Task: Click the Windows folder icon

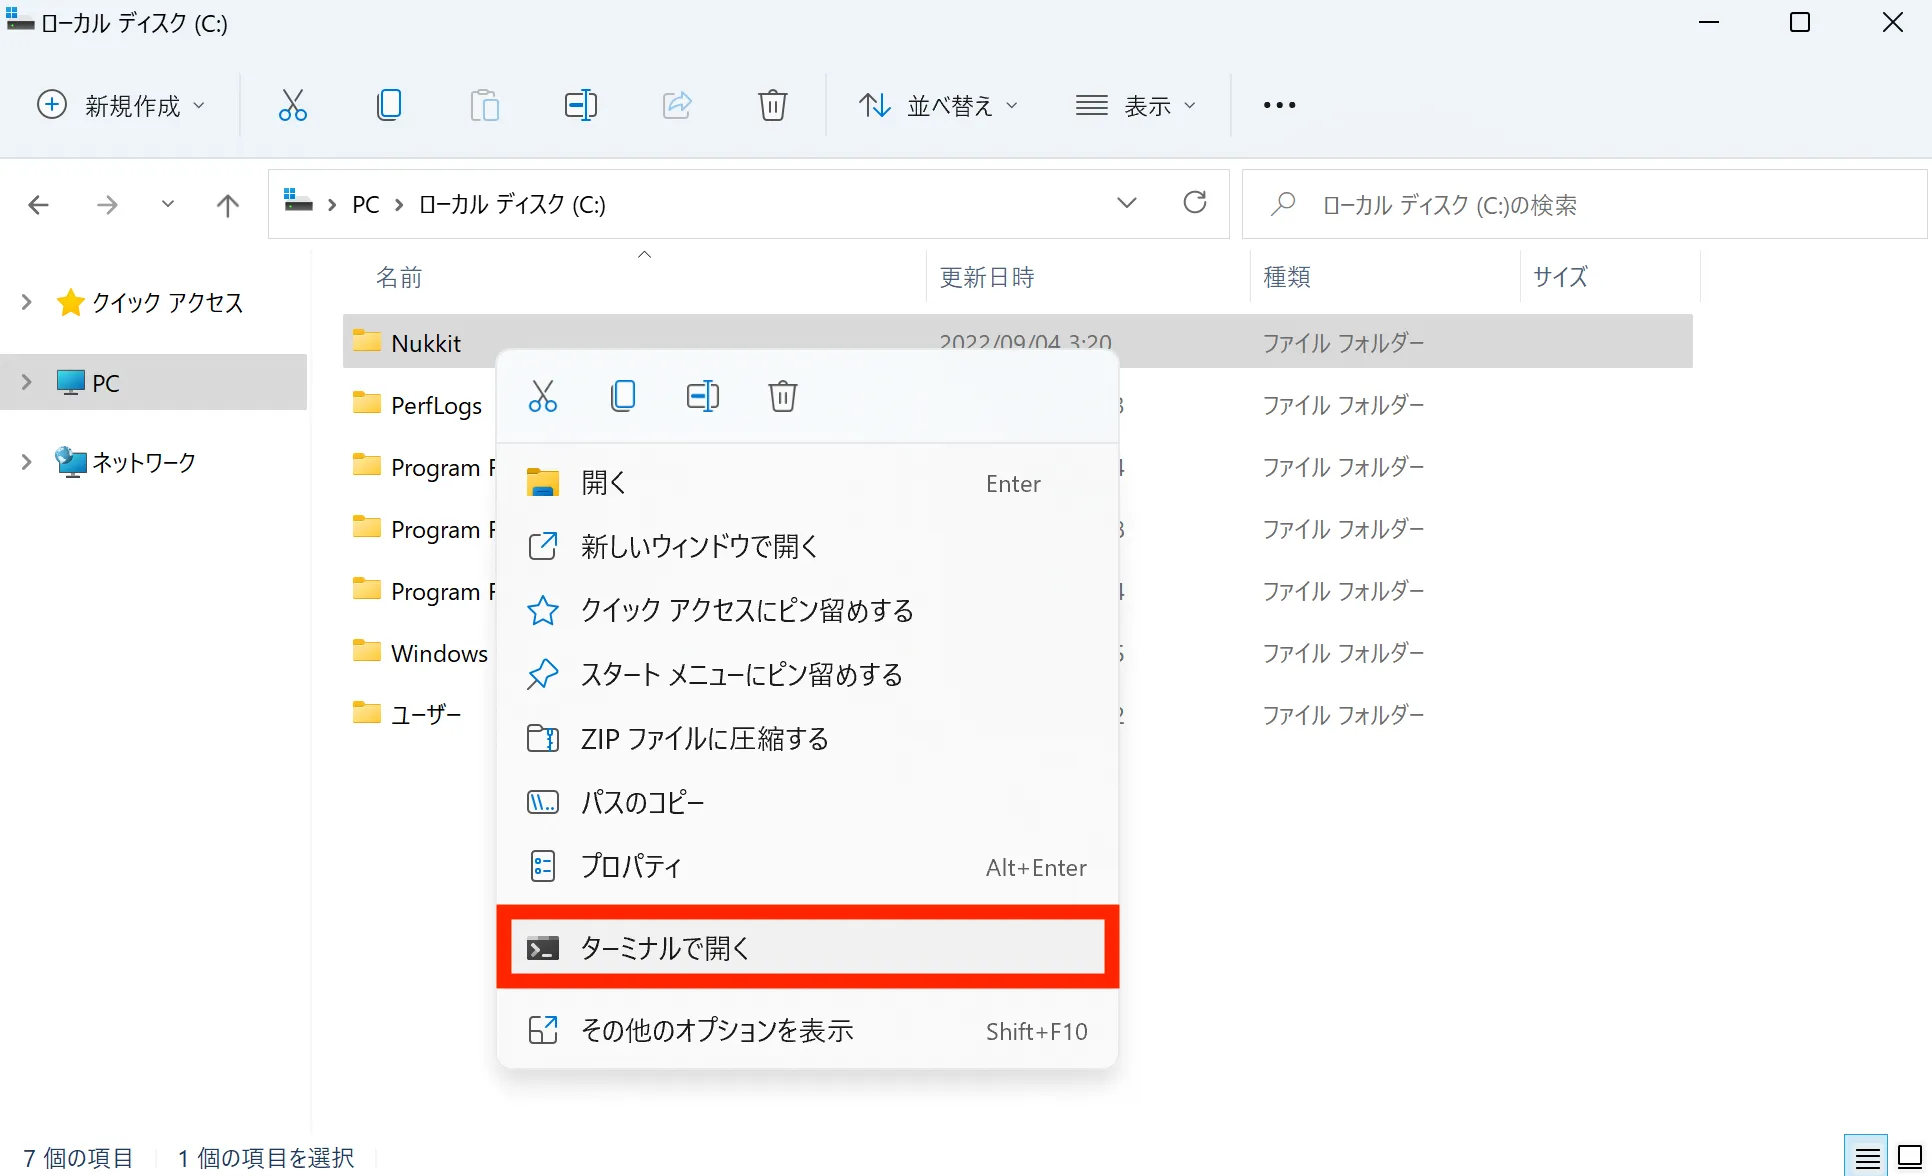Action: (367, 652)
